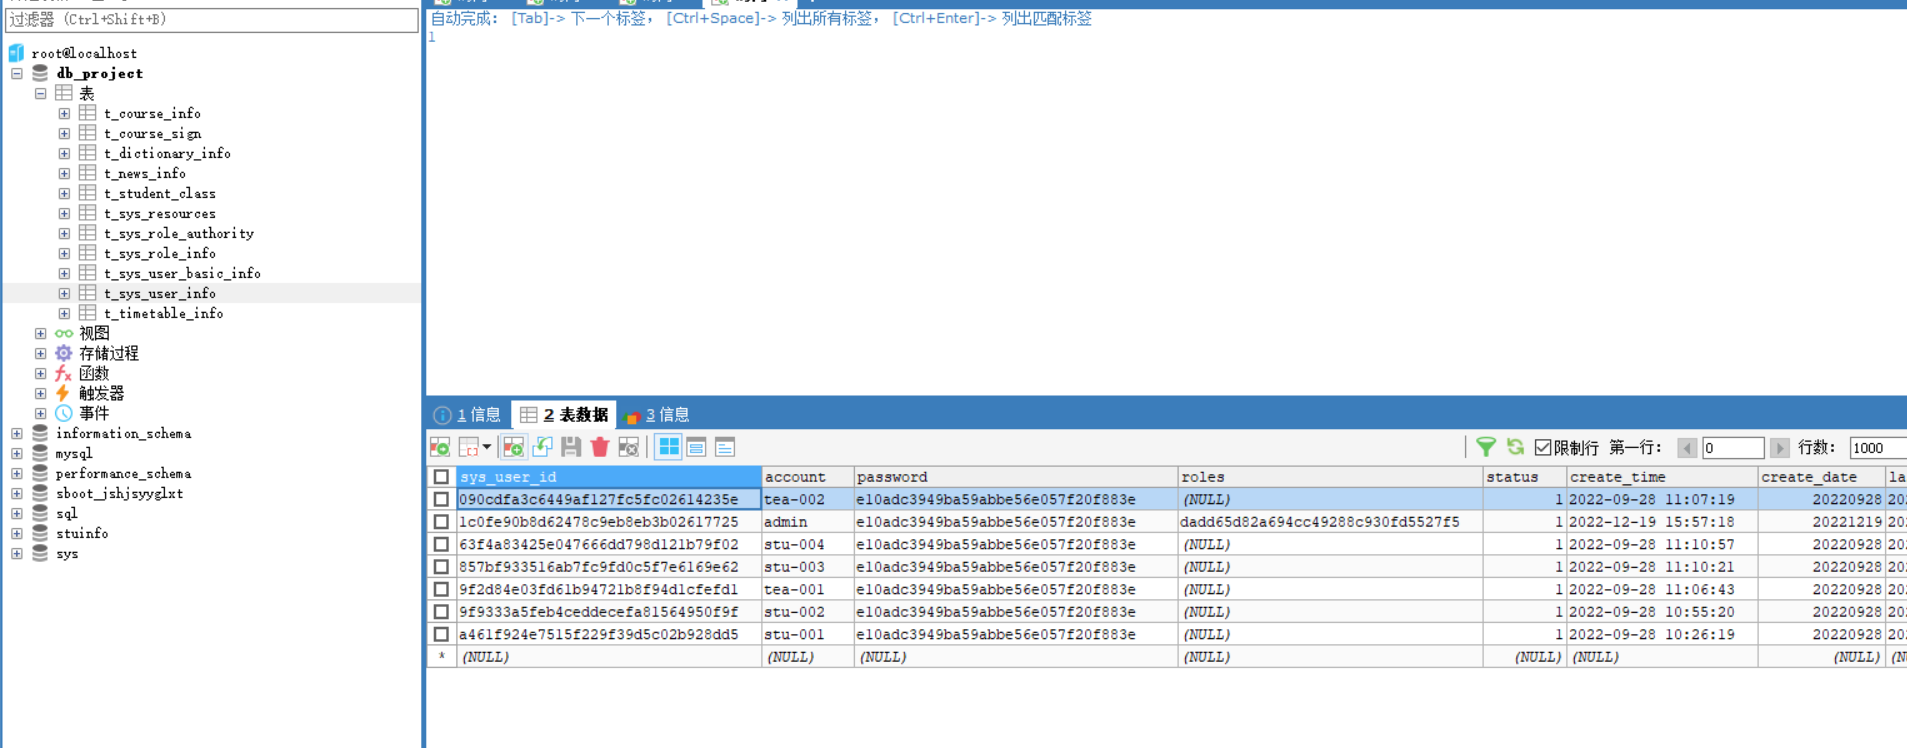Click the 过滤器 filter input field
Image resolution: width=1907 pixels, height=748 pixels.
(211, 19)
